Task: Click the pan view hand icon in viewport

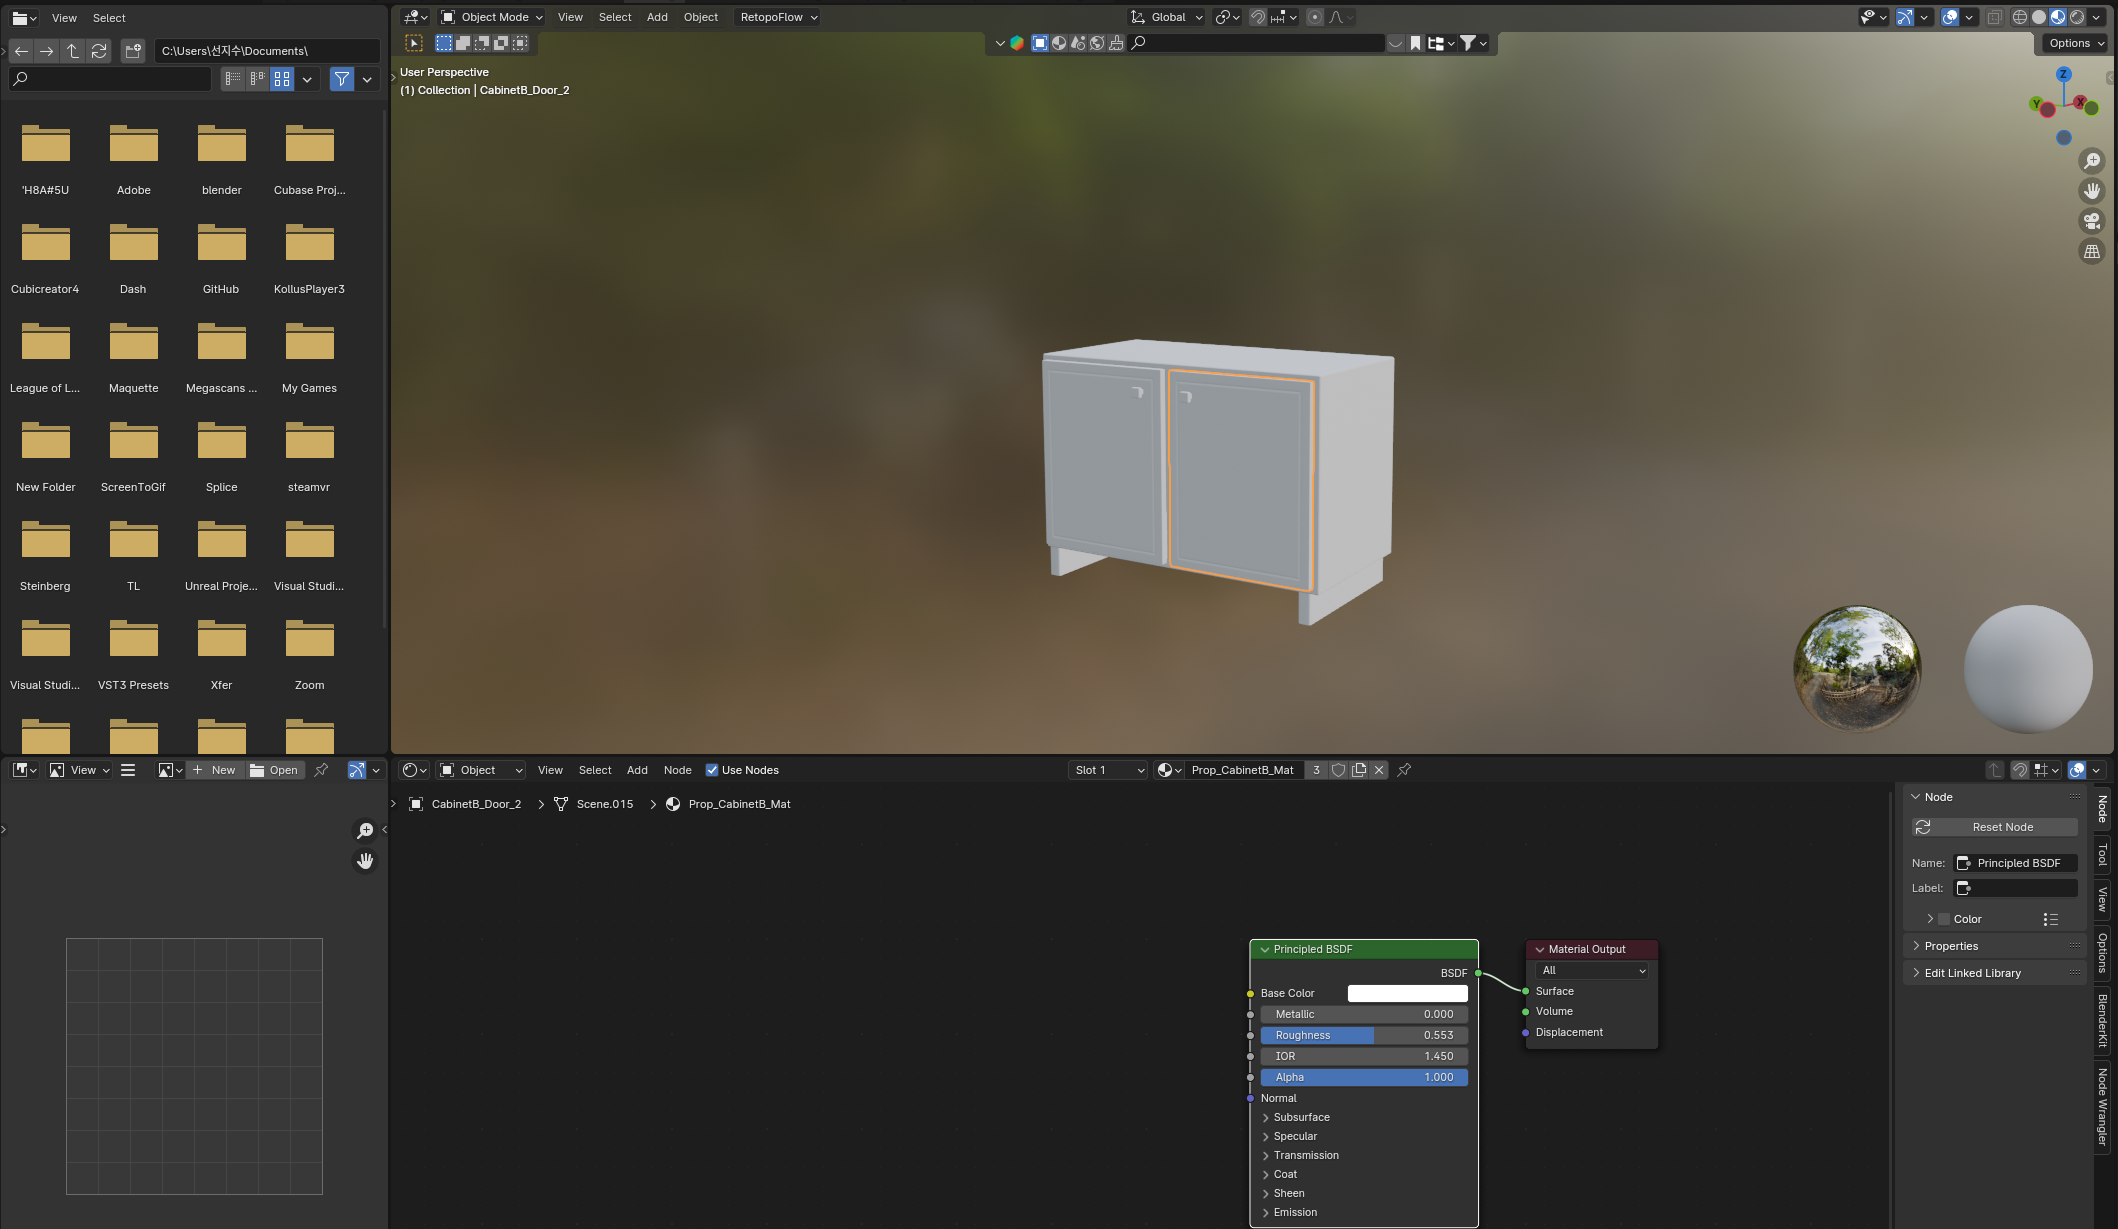Action: pyautogui.click(x=2091, y=191)
